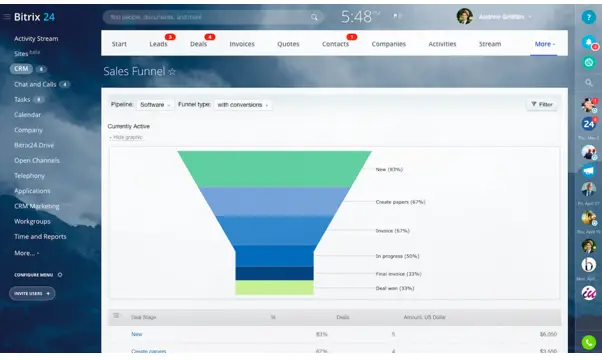Image resolution: width=602 pixels, height=360 pixels.
Task: Click the green New funnel segment
Action: [274, 169]
